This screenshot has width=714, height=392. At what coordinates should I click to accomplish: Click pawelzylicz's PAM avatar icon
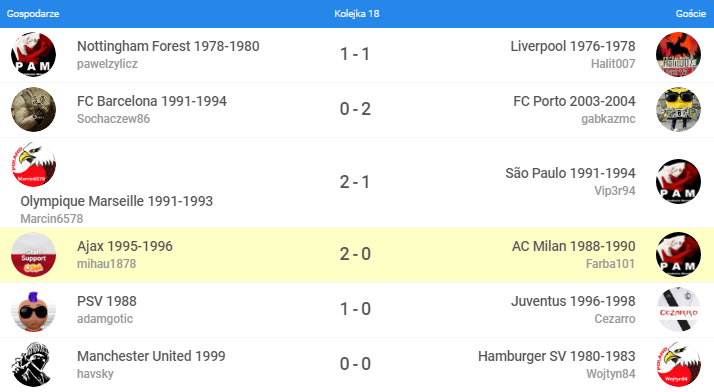coord(33,55)
